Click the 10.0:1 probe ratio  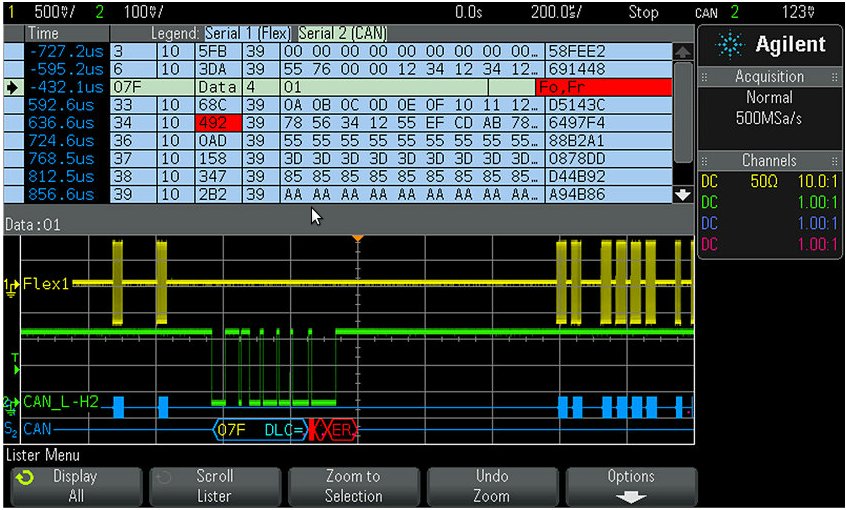pos(817,182)
